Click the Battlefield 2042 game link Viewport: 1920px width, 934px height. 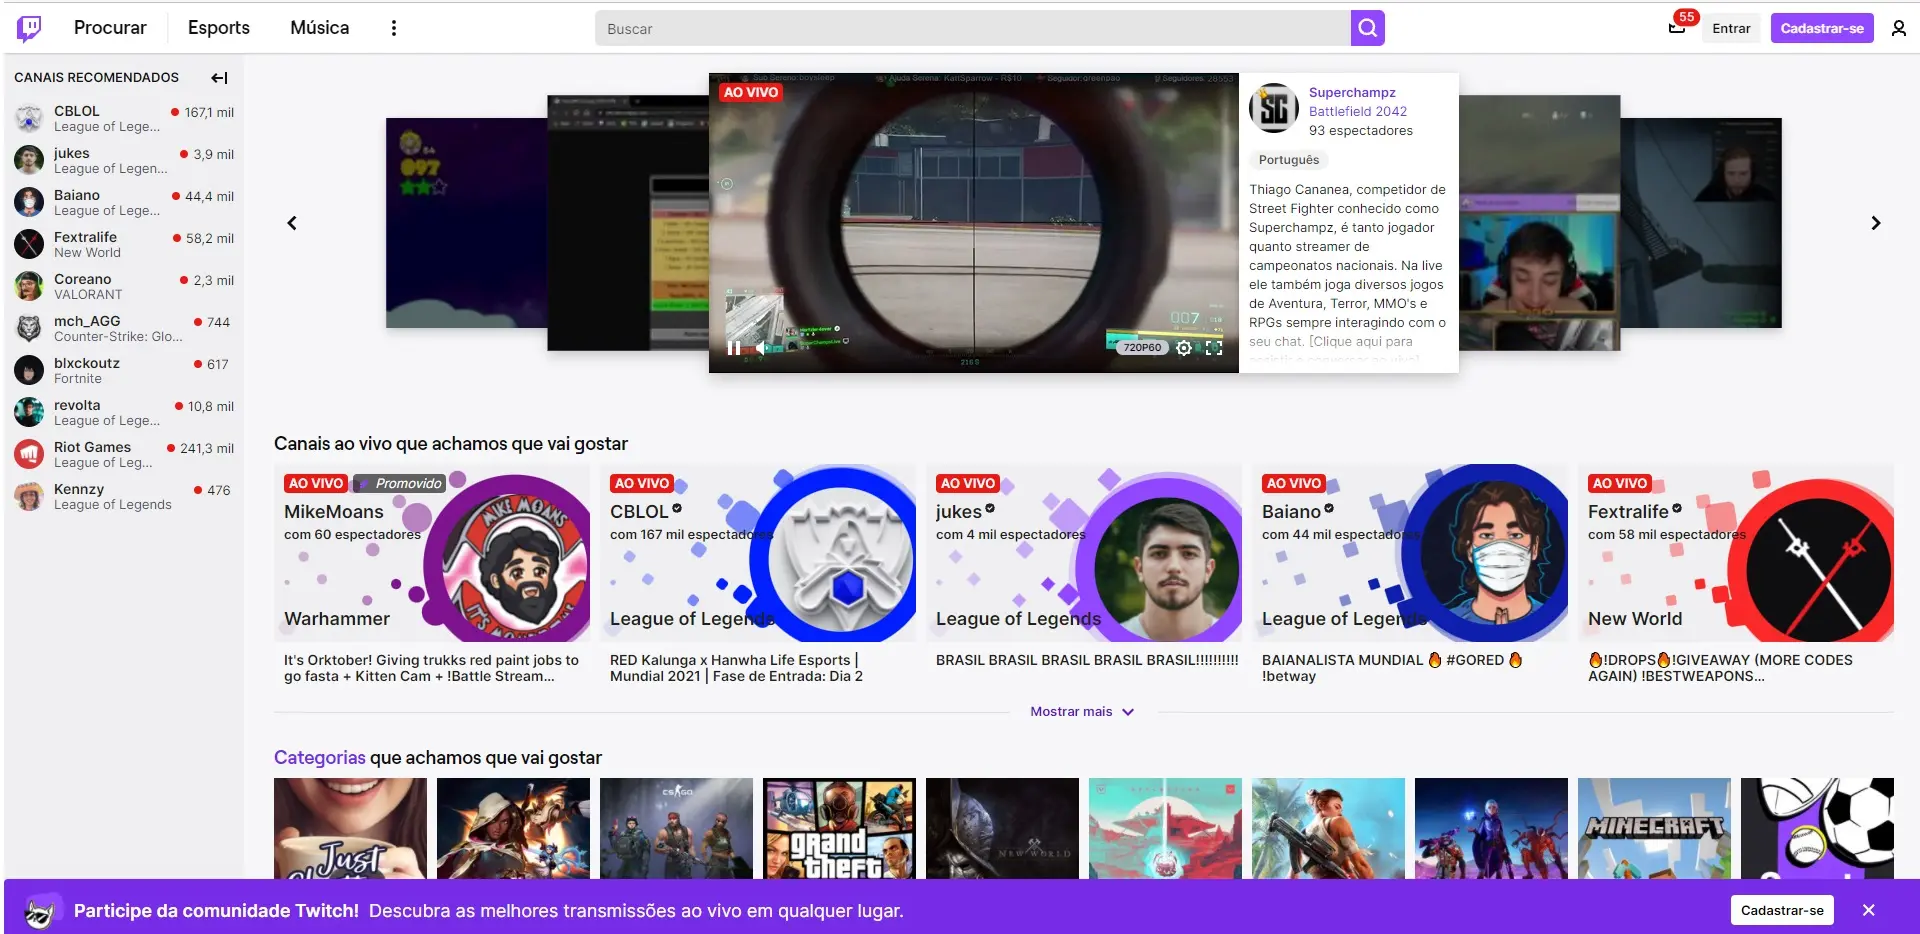tap(1357, 111)
